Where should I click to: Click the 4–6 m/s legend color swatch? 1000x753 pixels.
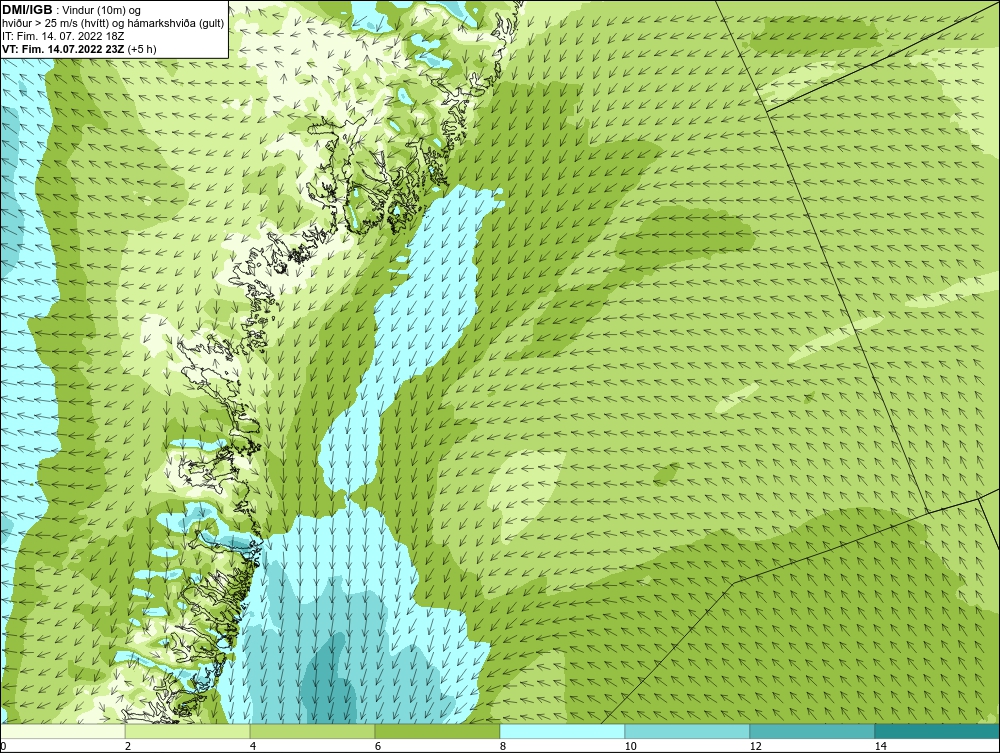[x=312, y=731]
